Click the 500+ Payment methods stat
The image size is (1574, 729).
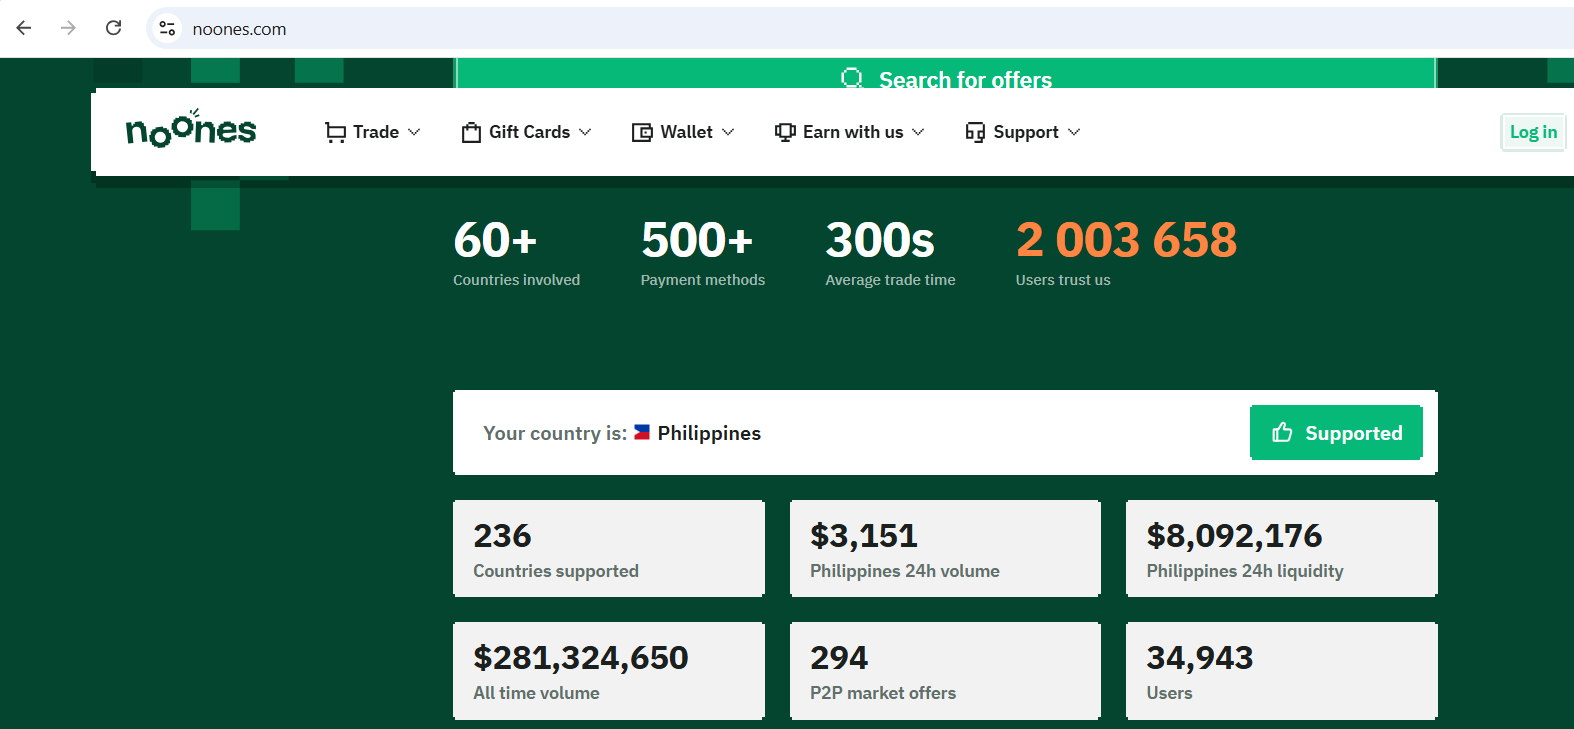703,253
